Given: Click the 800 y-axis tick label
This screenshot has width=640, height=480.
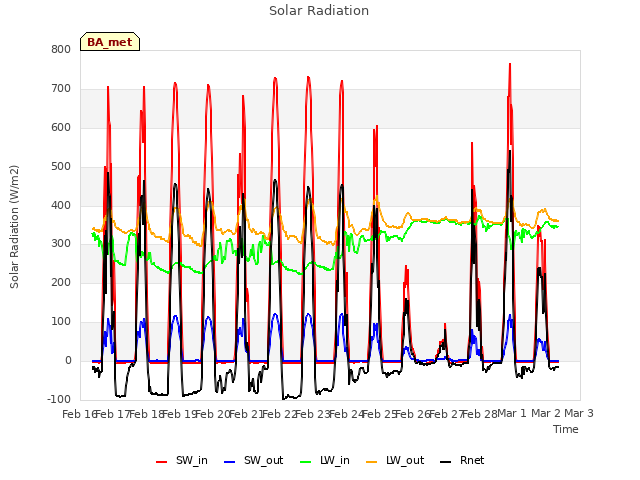Looking at the screenshot, I should pos(61,49).
